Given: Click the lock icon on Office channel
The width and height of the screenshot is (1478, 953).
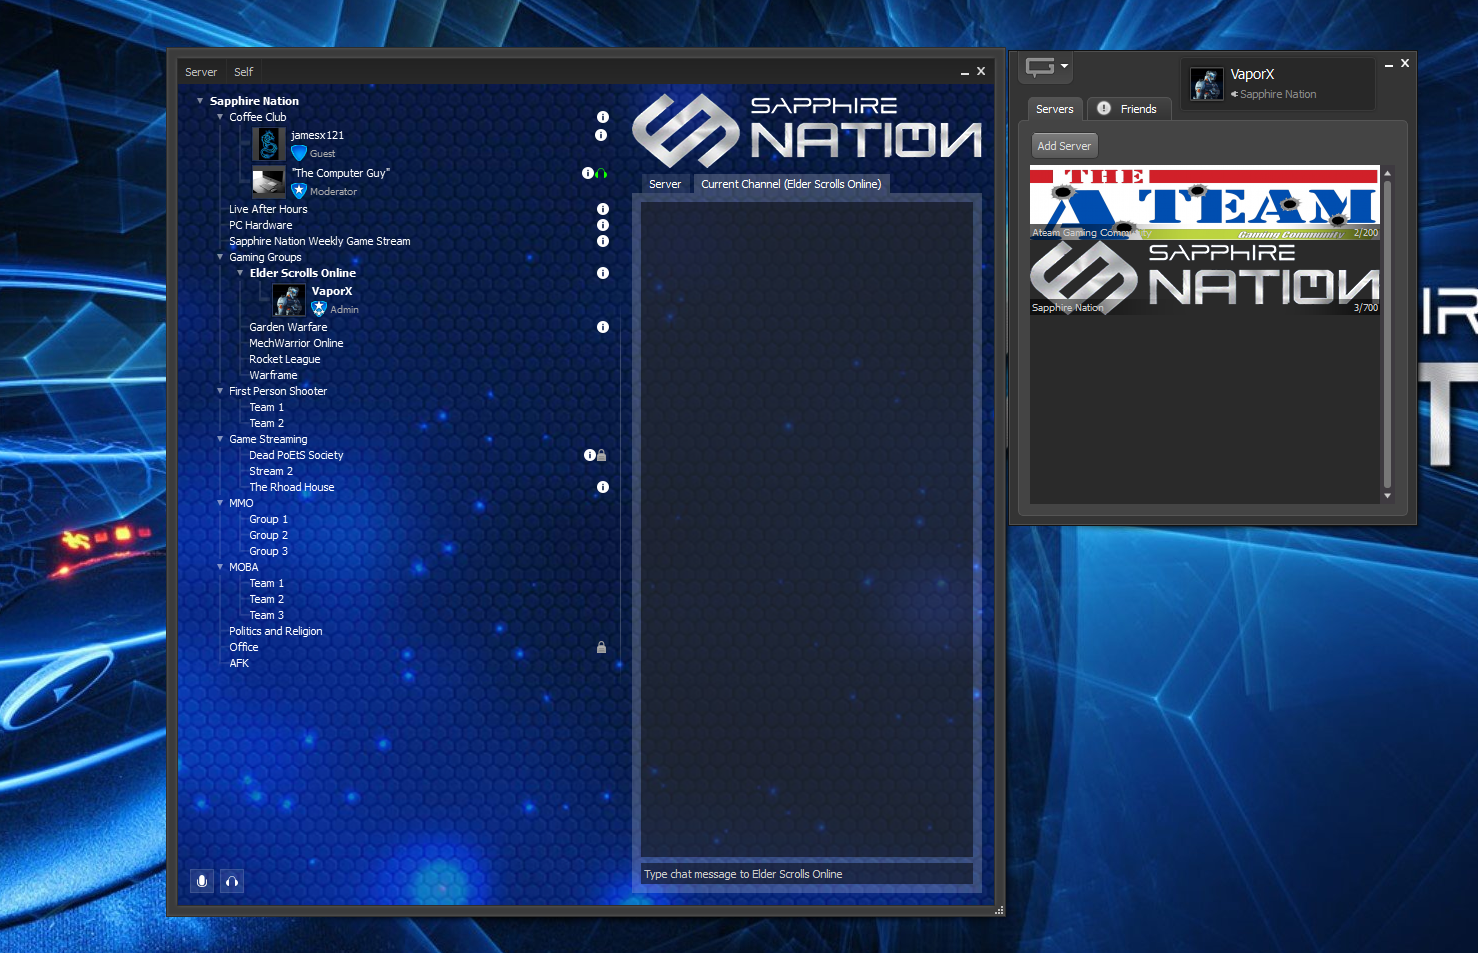Looking at the screenshot, I should pos(601,647).
